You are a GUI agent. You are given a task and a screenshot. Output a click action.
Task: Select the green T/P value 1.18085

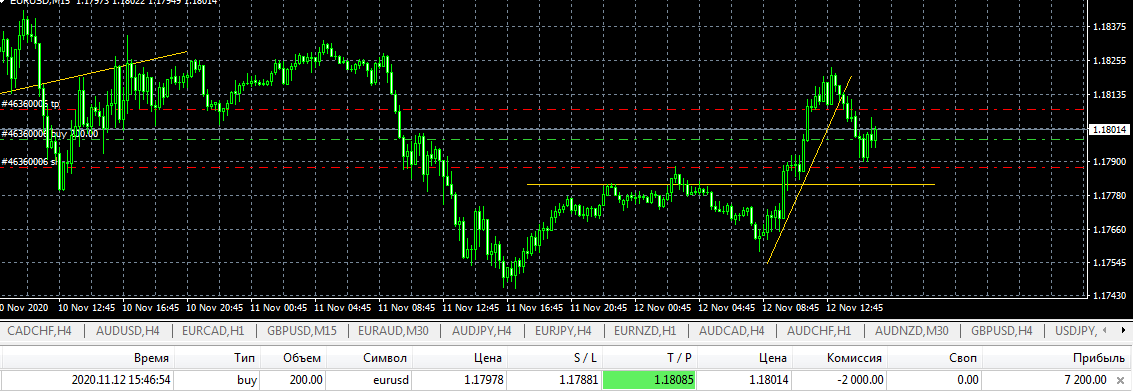pos(649,380)
